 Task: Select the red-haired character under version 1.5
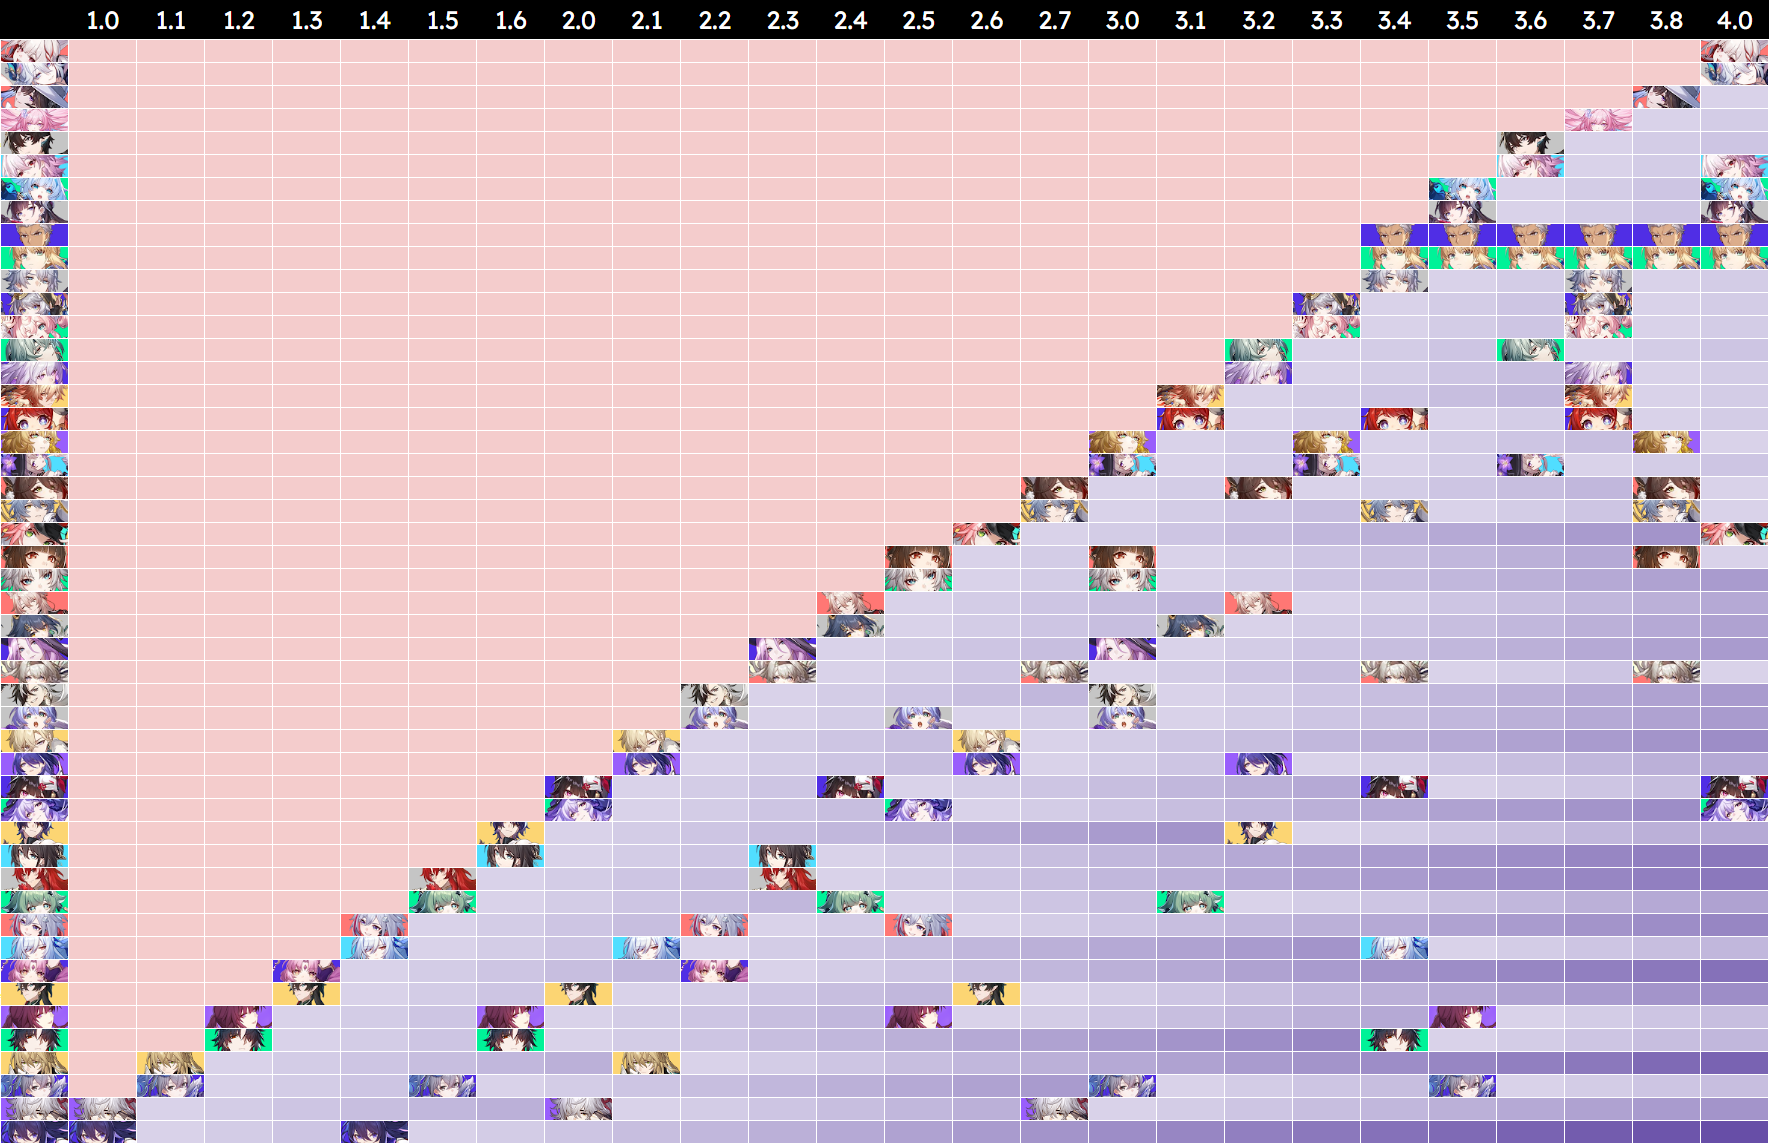442,879
